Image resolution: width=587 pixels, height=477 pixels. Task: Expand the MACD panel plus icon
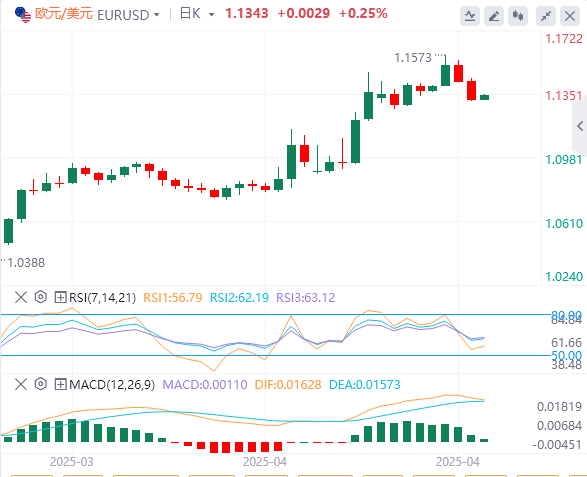[x=60, y=384]
